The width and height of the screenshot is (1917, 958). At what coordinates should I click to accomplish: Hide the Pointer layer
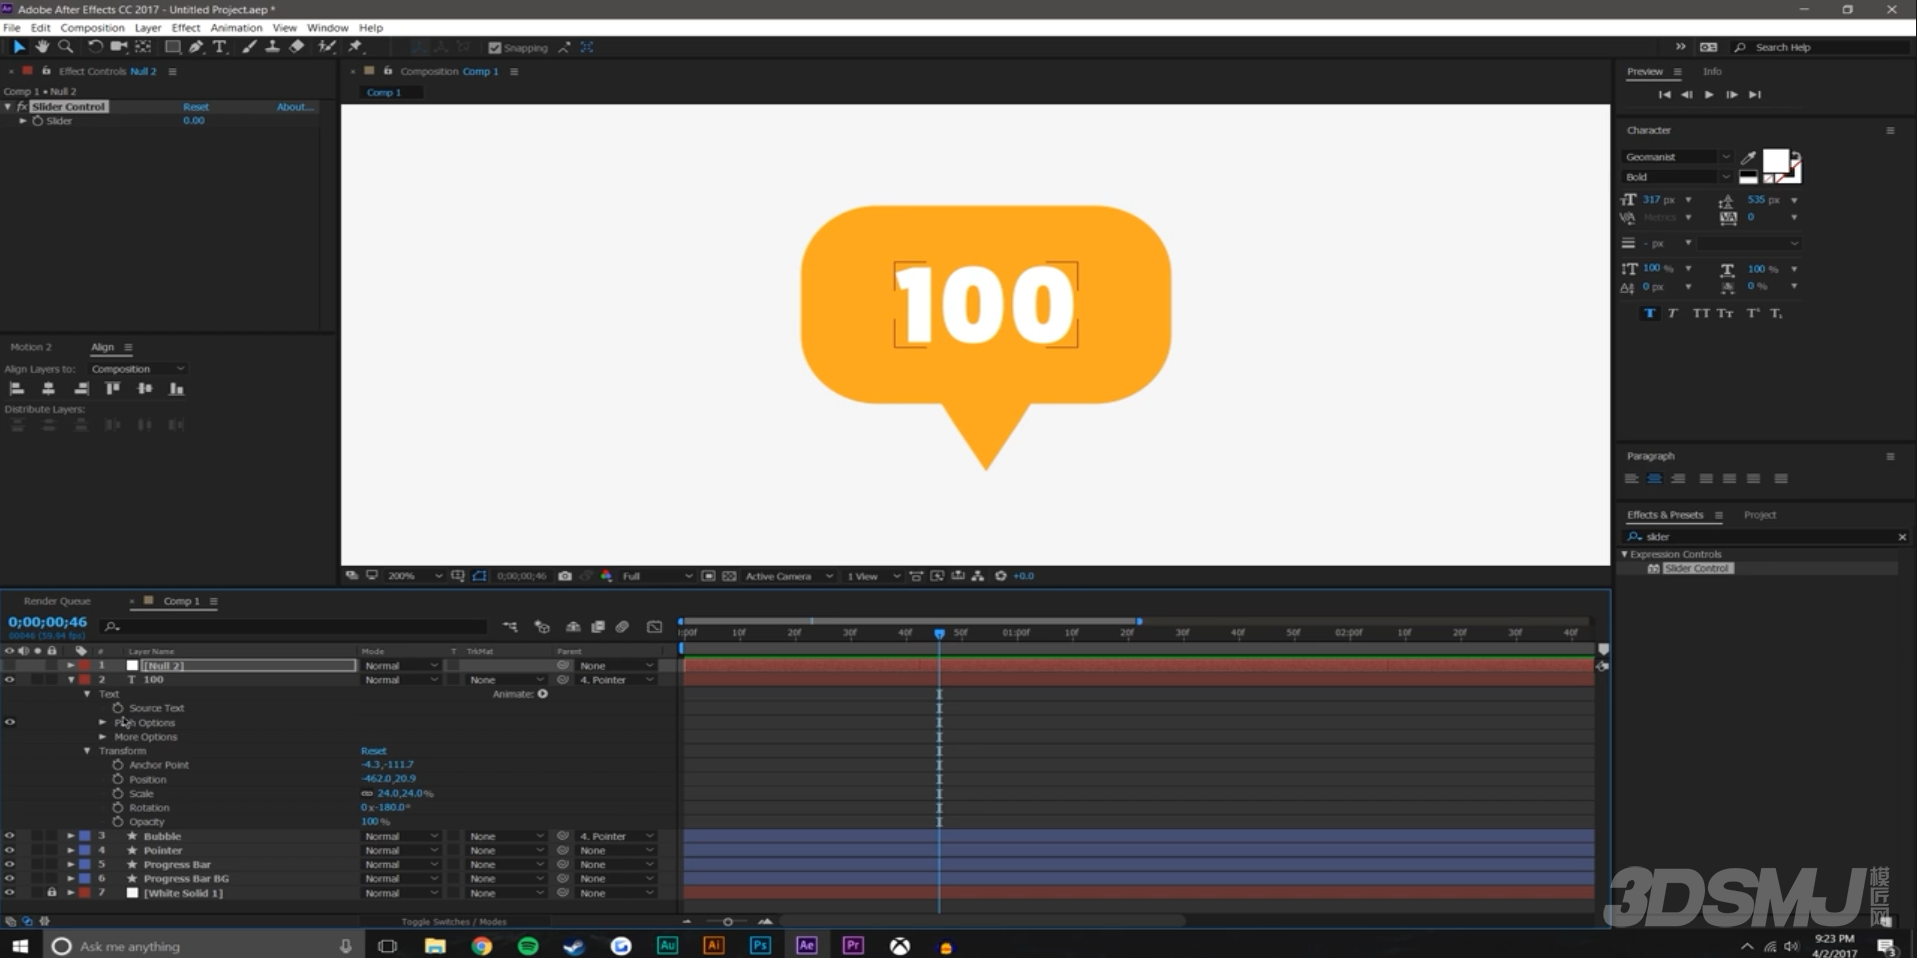click(10, 851)
